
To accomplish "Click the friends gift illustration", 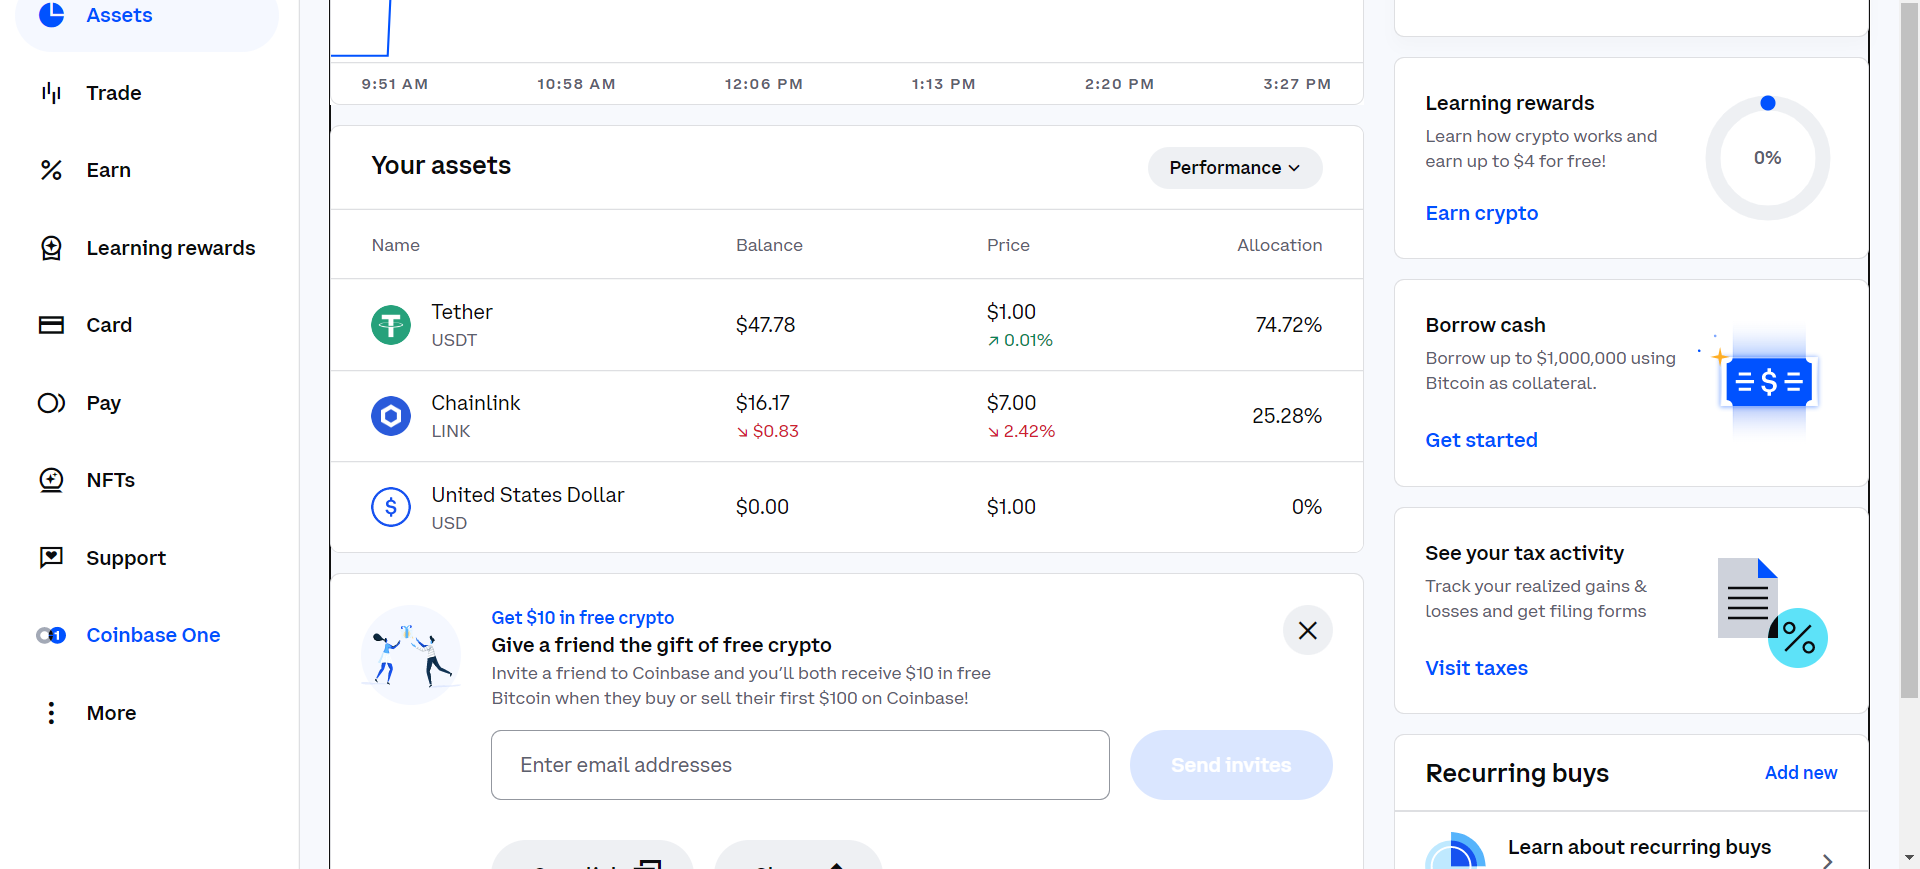I will click(411, 655).
